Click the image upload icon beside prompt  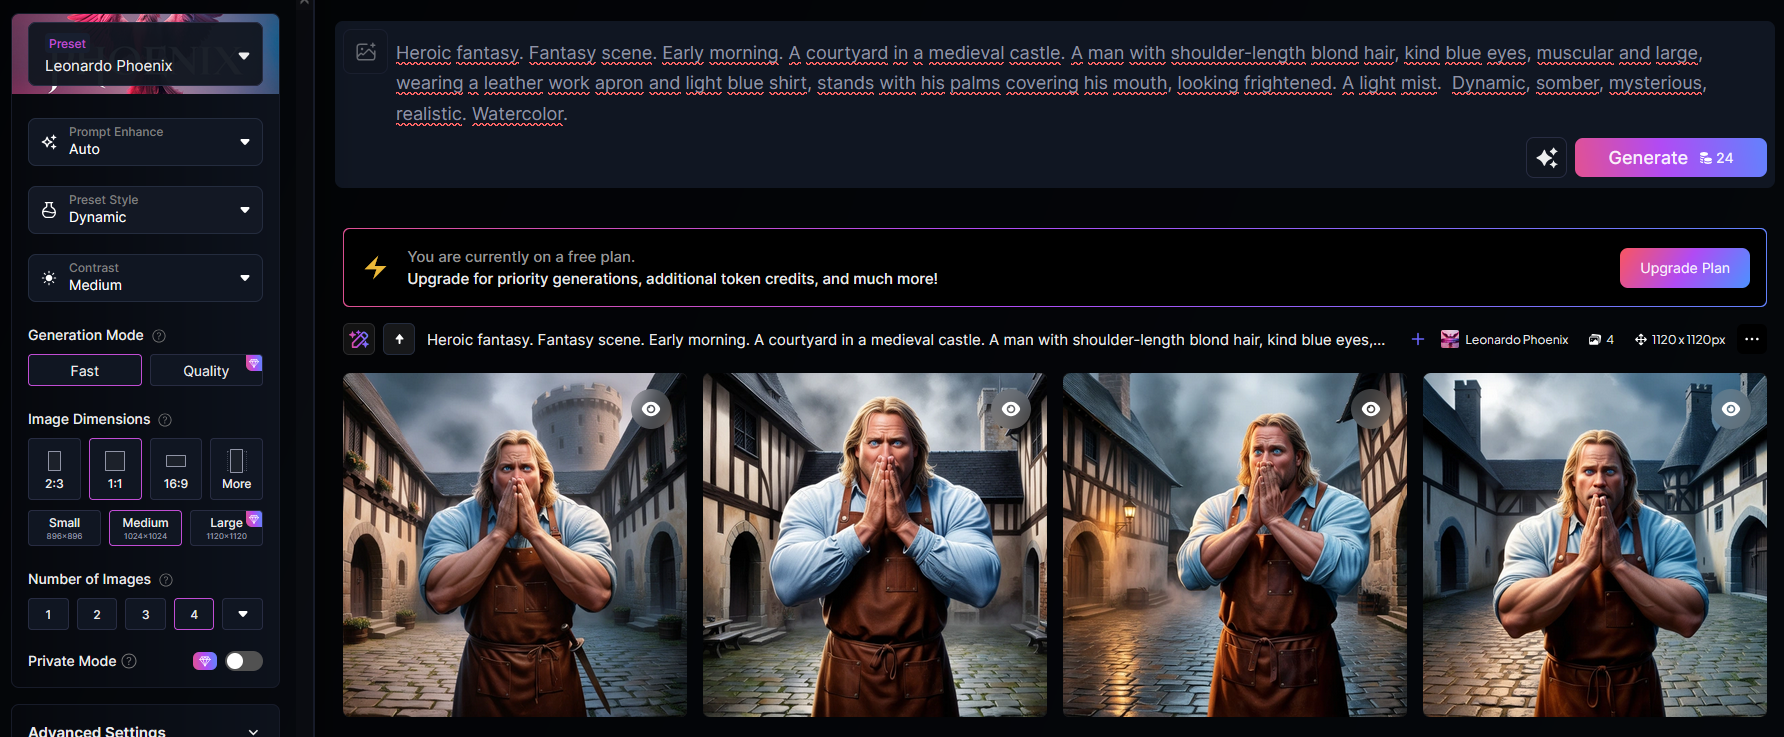[x=366, y=52]
